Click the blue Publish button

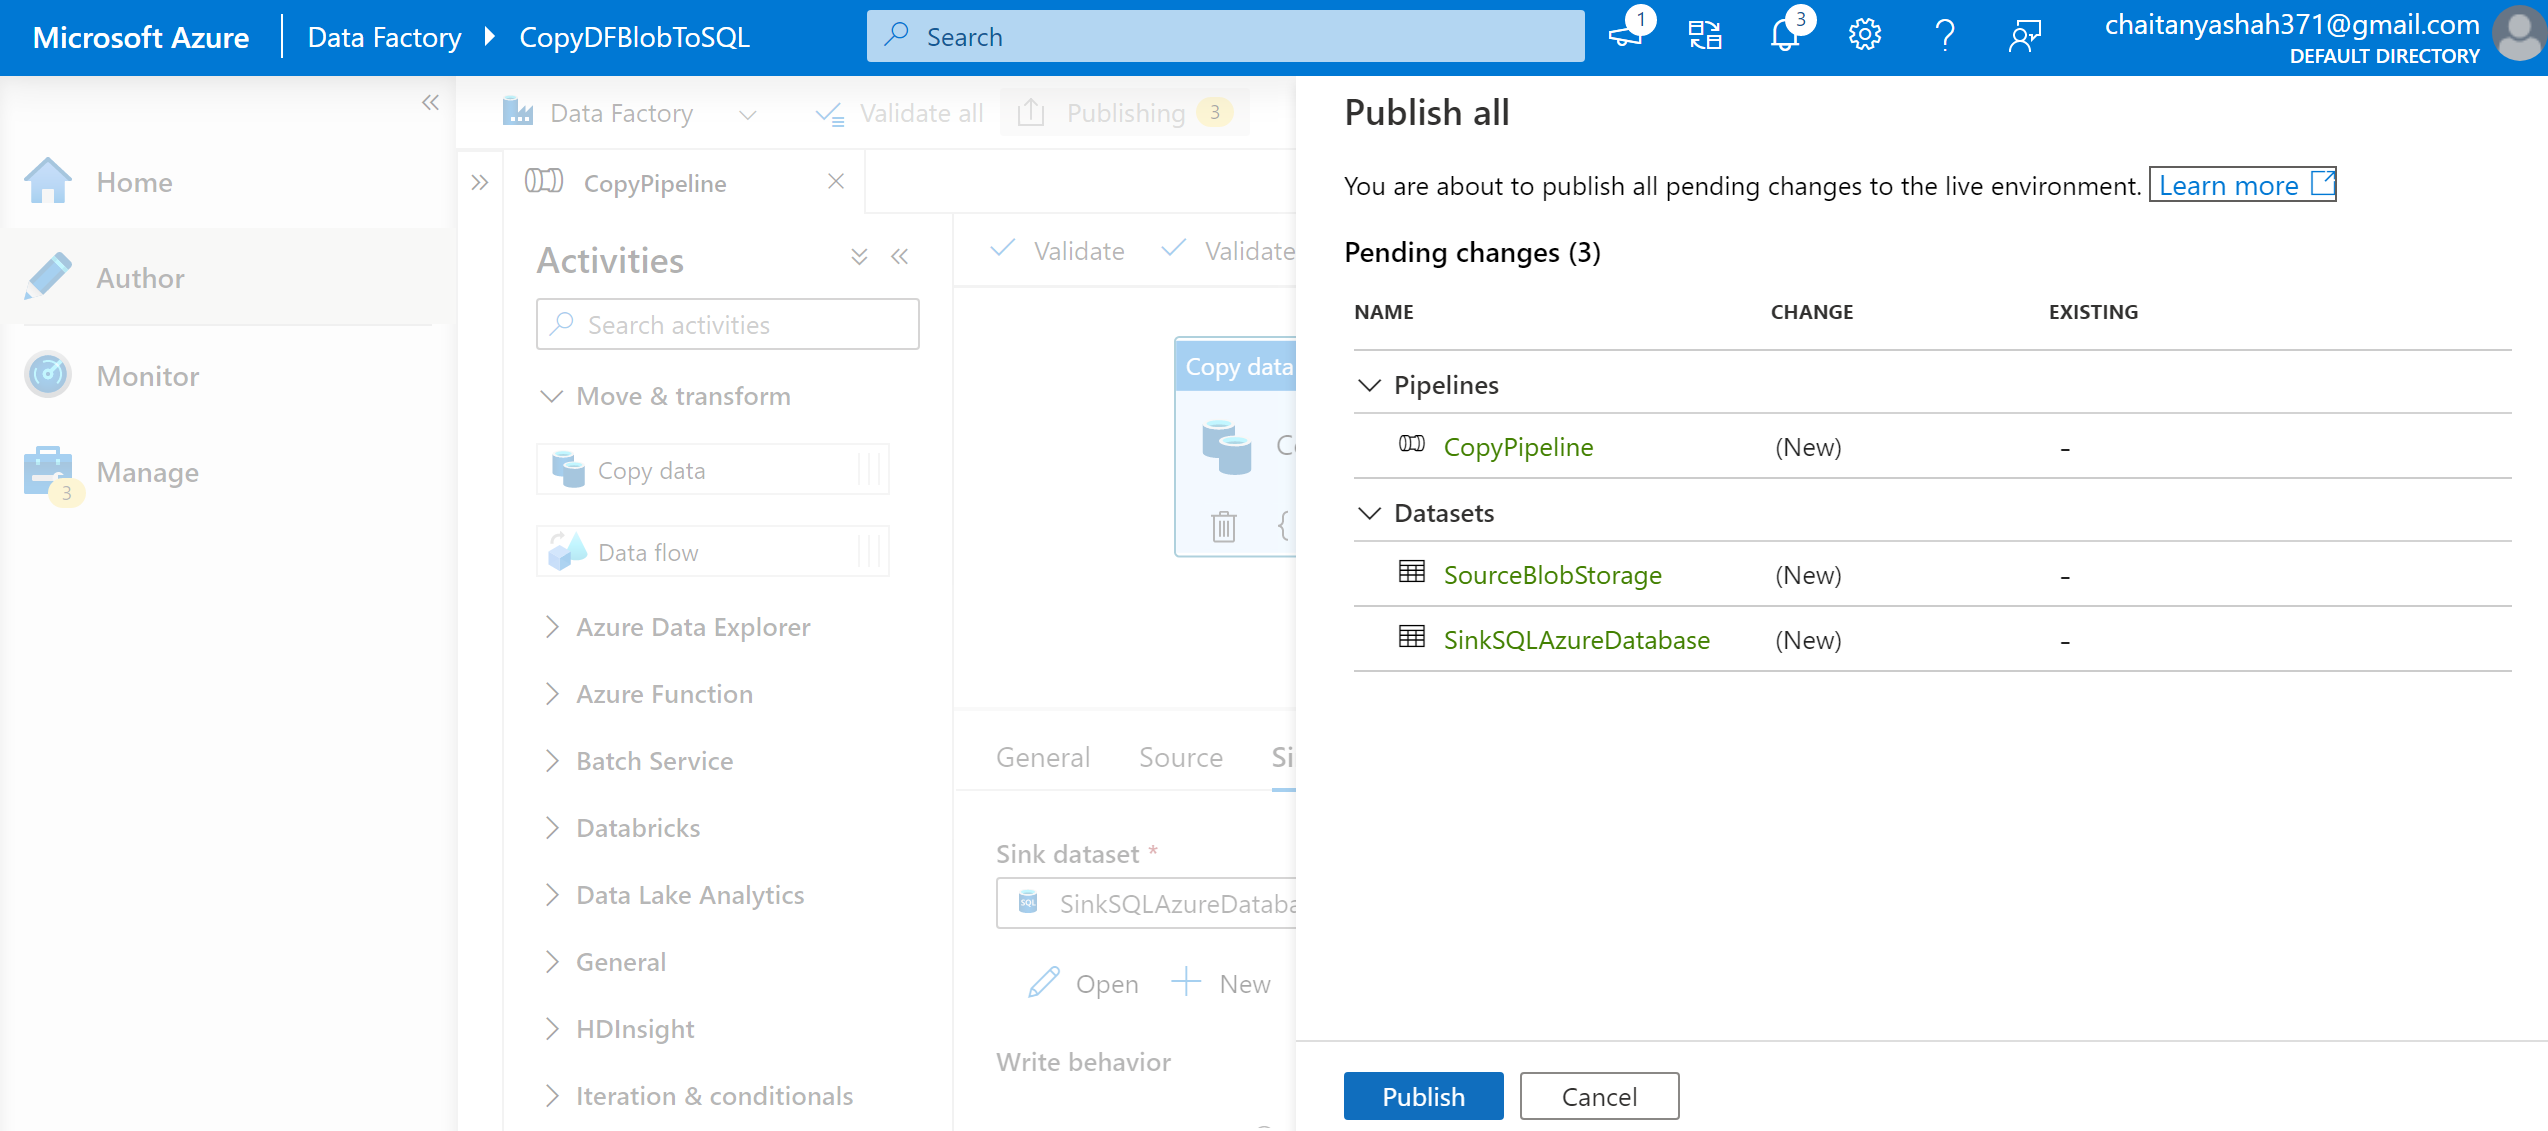pyautogui.click(x=1423, y=1096)
